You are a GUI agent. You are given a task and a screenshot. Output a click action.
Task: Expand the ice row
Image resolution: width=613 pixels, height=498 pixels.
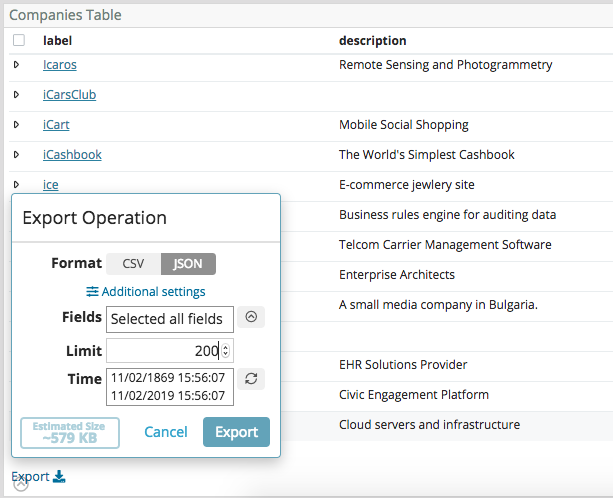pos(16,185)
